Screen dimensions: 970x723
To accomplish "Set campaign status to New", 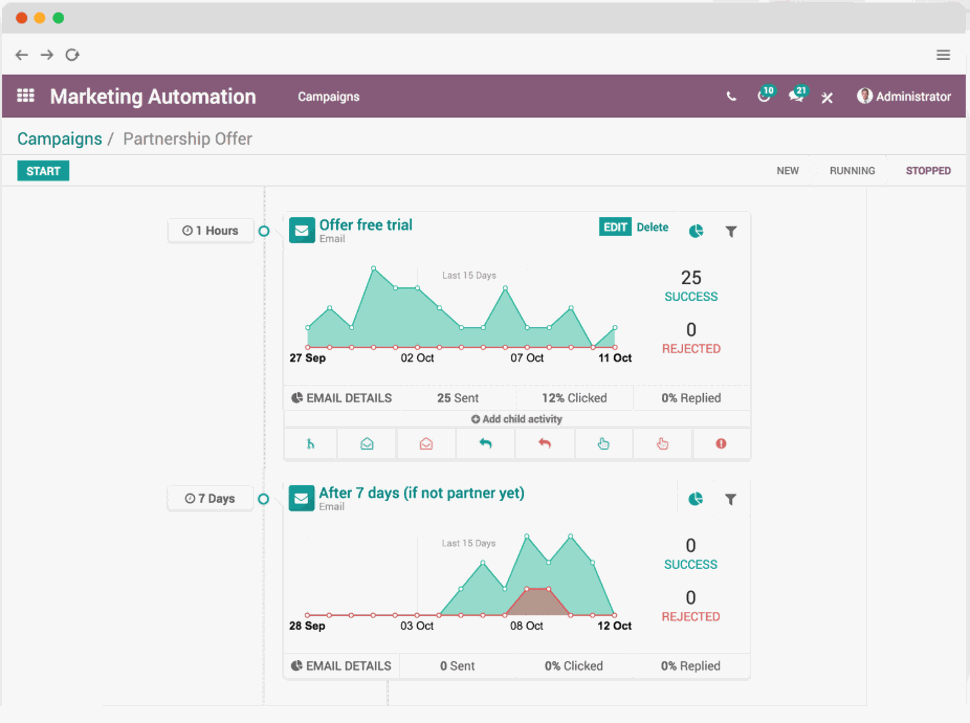I will coord(788,171).
